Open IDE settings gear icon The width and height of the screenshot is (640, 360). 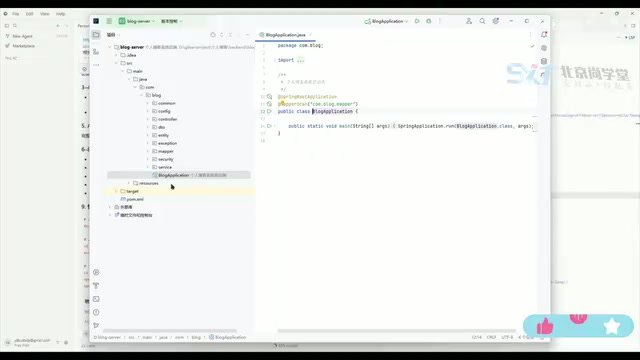(x=496, y=21)
